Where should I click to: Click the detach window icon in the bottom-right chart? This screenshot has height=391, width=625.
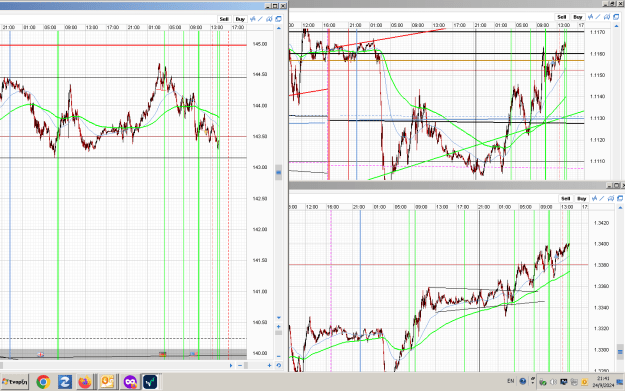[x=620, y=198]
